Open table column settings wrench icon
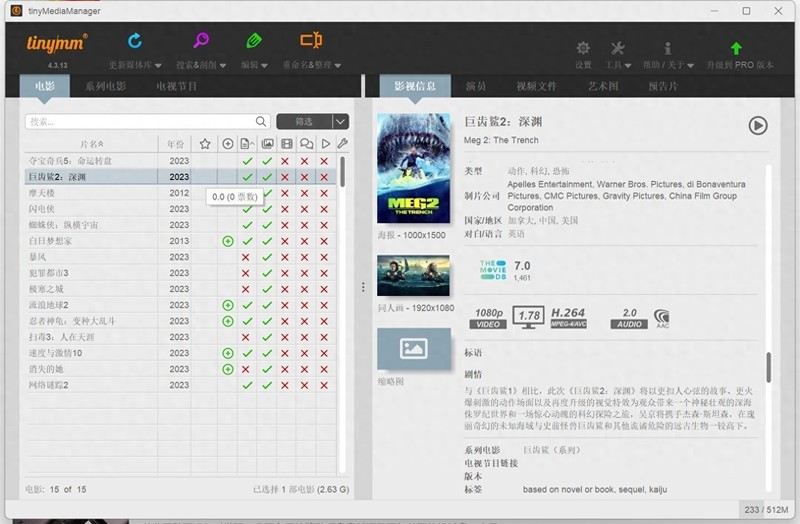The height and width of the screenshot is (524, 800). click(342, 144)
